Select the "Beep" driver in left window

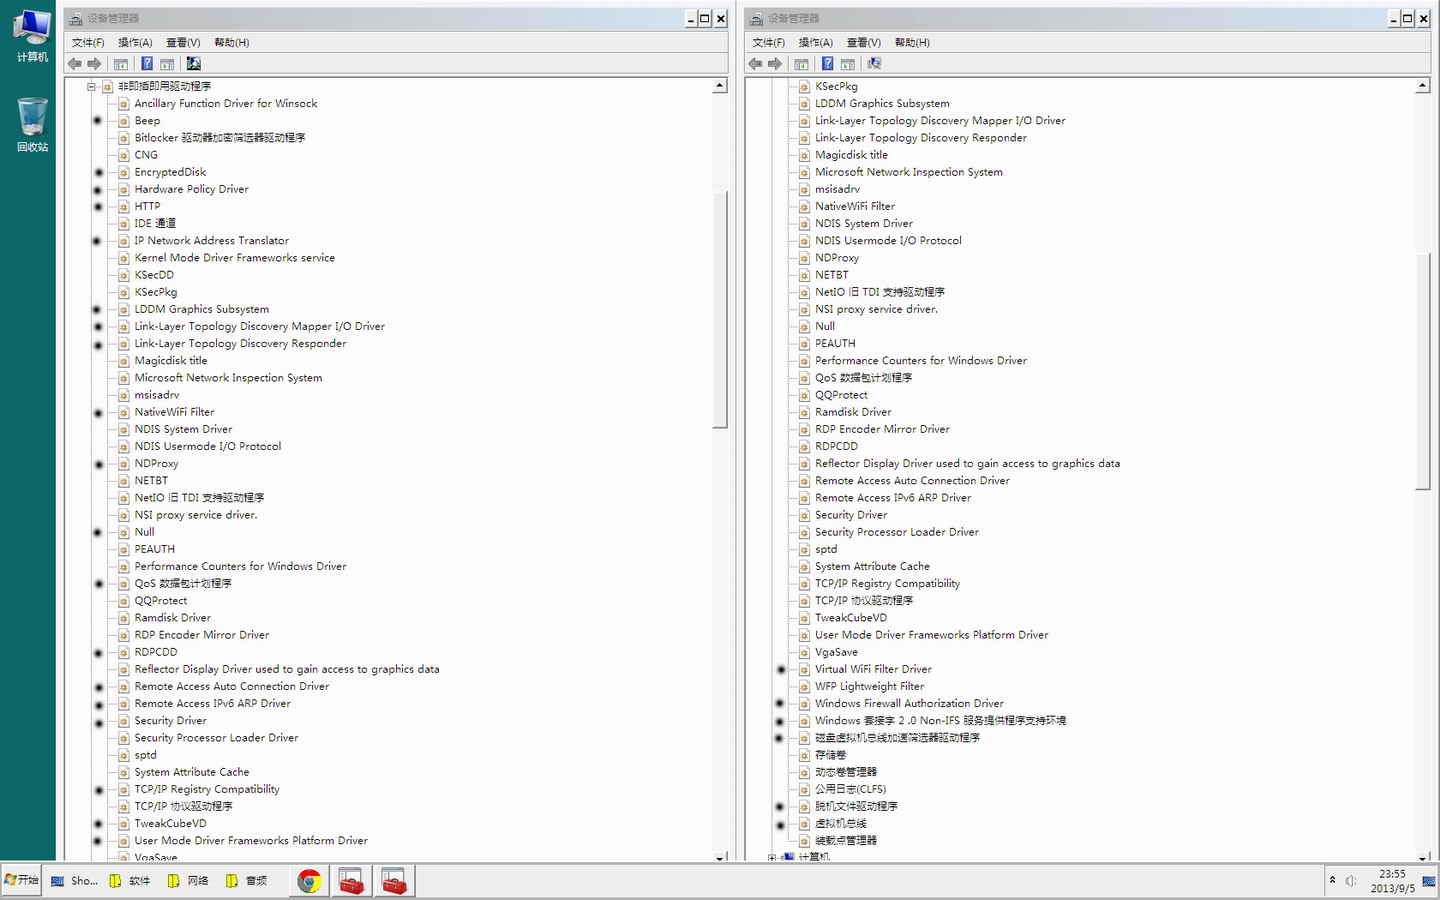click(x=147, y=121)
